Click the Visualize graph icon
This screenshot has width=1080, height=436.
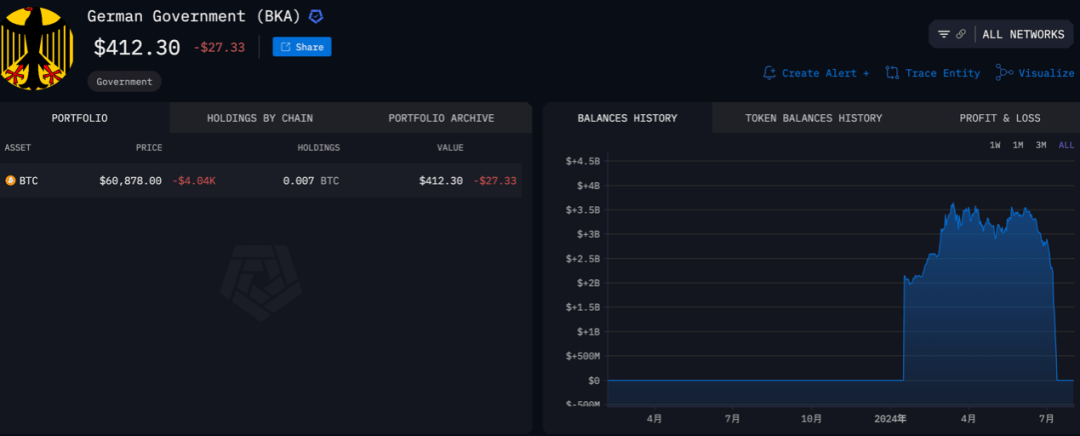1004,73
